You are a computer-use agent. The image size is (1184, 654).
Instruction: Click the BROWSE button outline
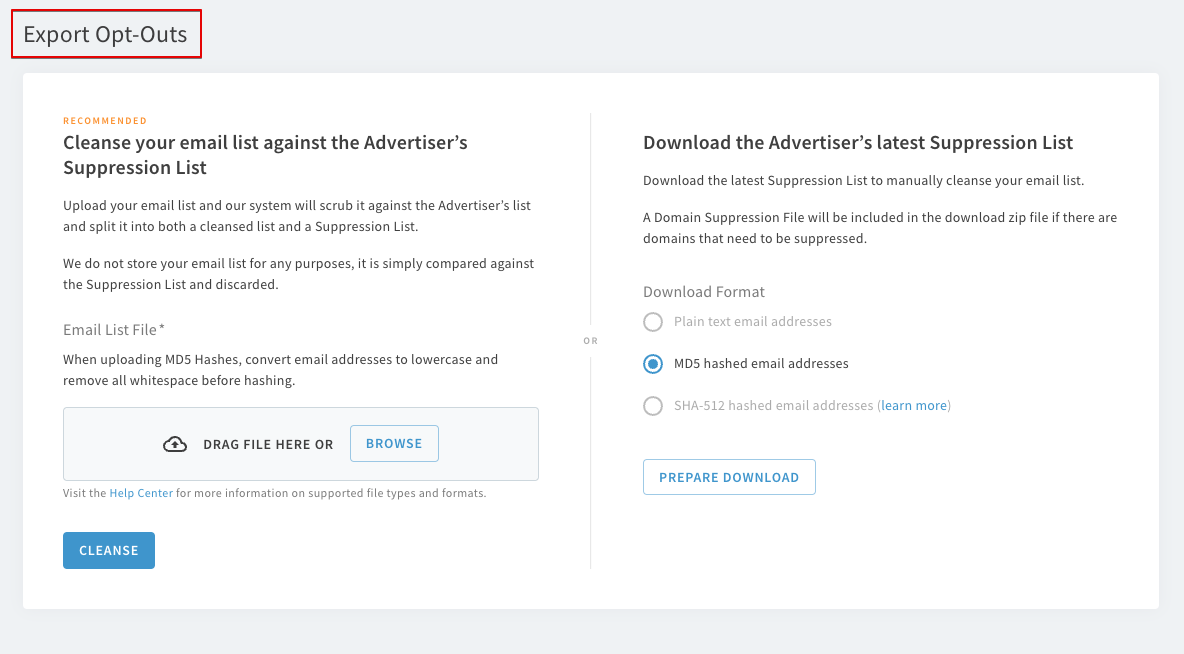point(394,443)
